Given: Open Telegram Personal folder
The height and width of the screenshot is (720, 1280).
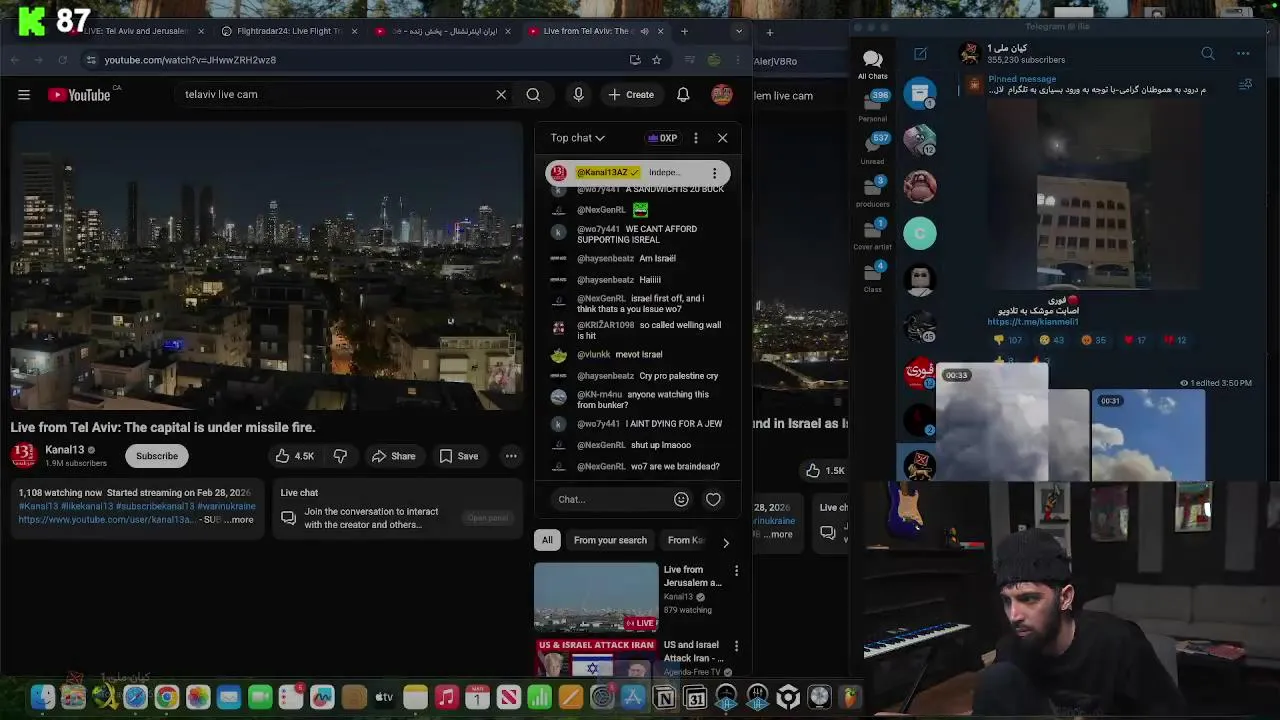Looking at the screenshot, I should tap(872, 106).
